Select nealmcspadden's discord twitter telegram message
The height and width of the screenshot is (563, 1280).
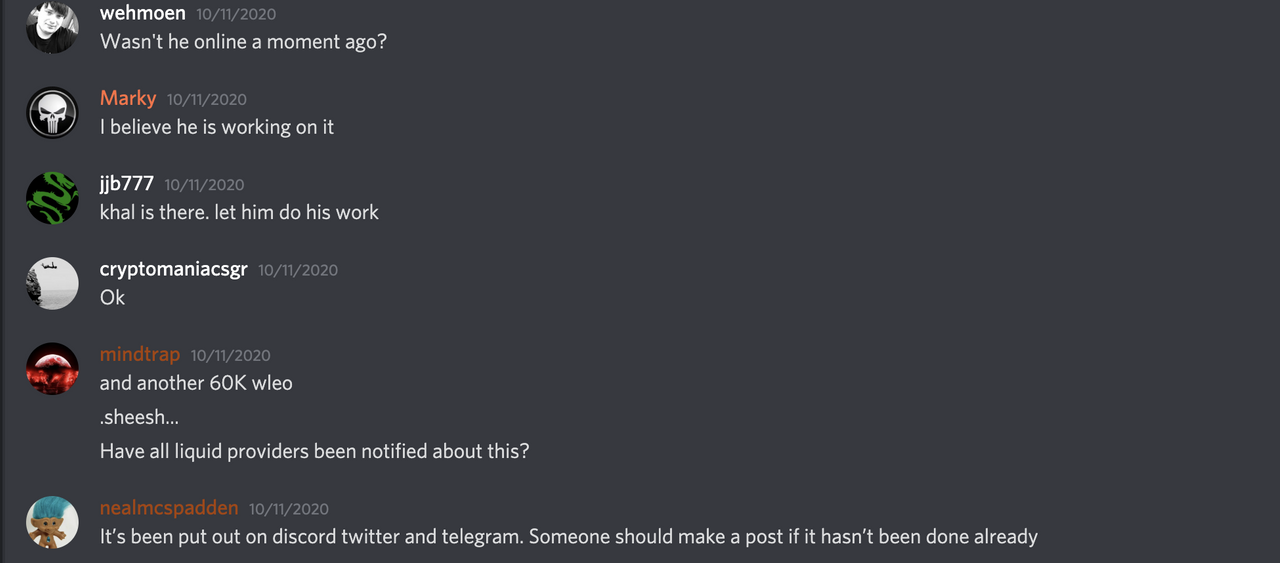569,537
